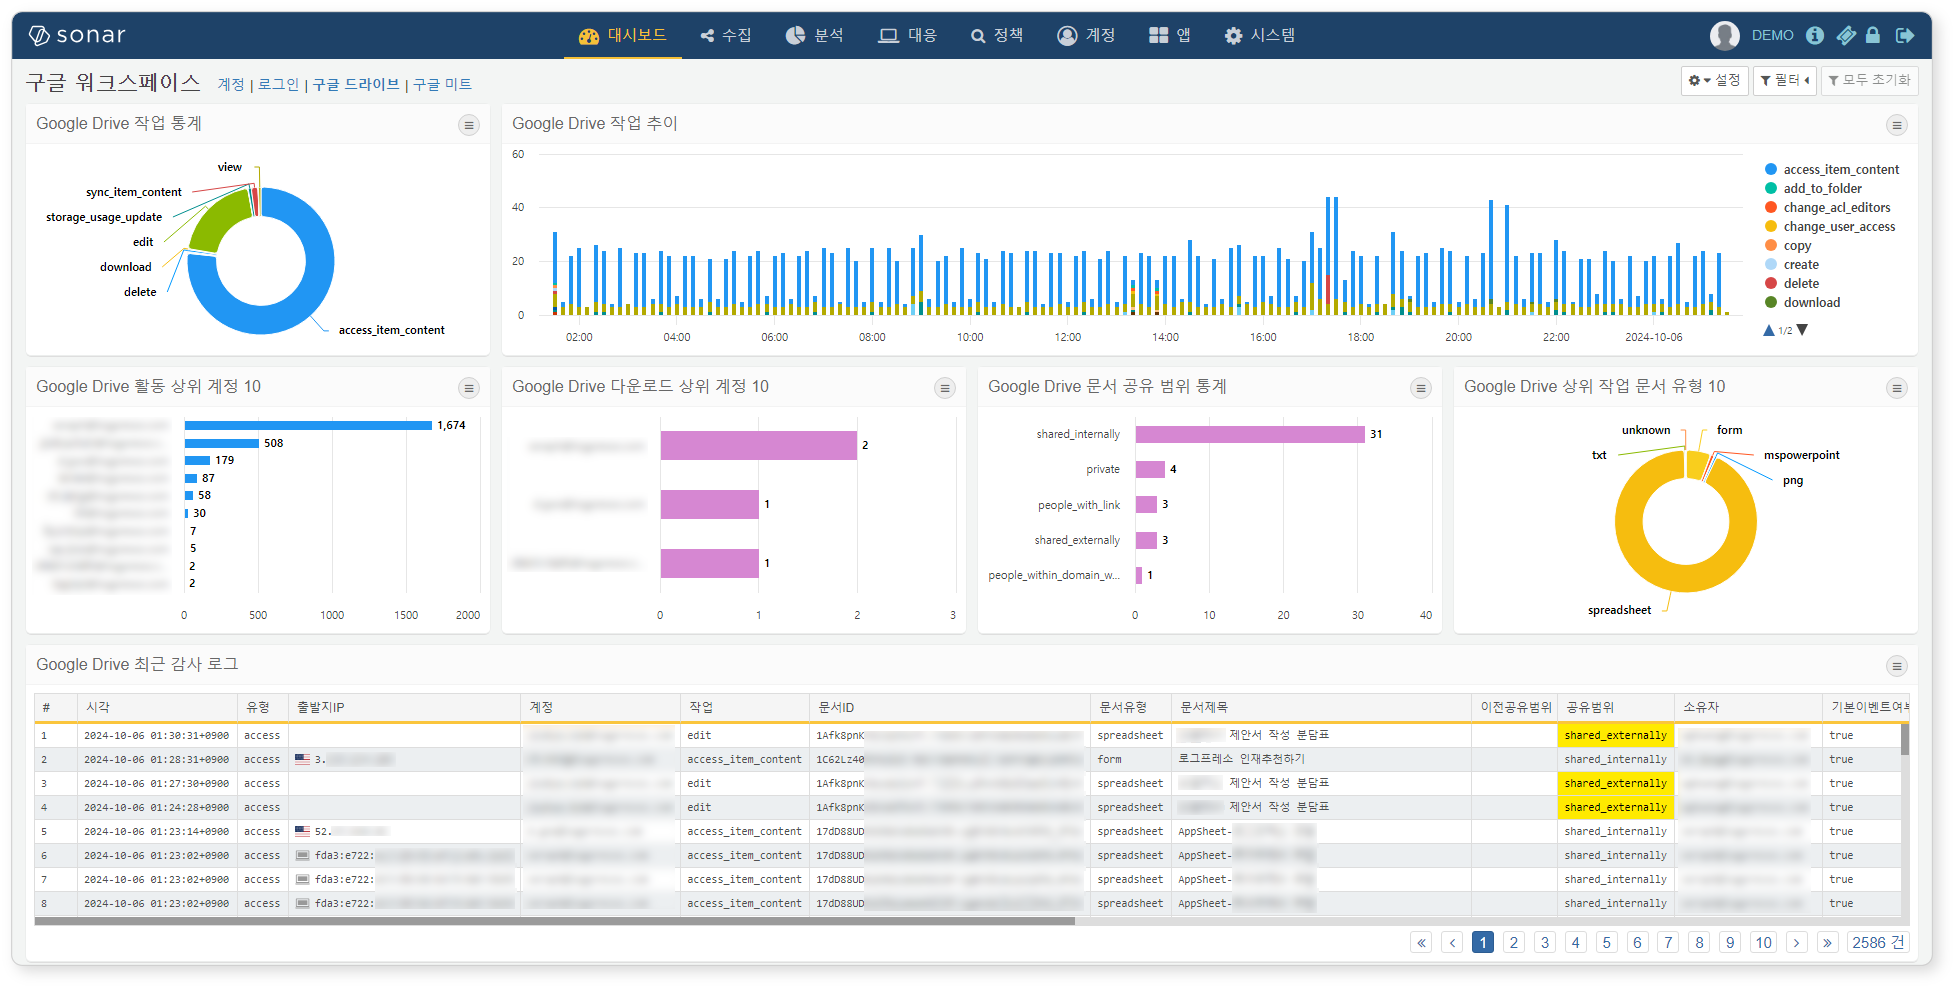This screenshot has width=1955, height=988.
Task: Open the user profile avatar
Action: pyautogui.click(x=1724, y=35)
